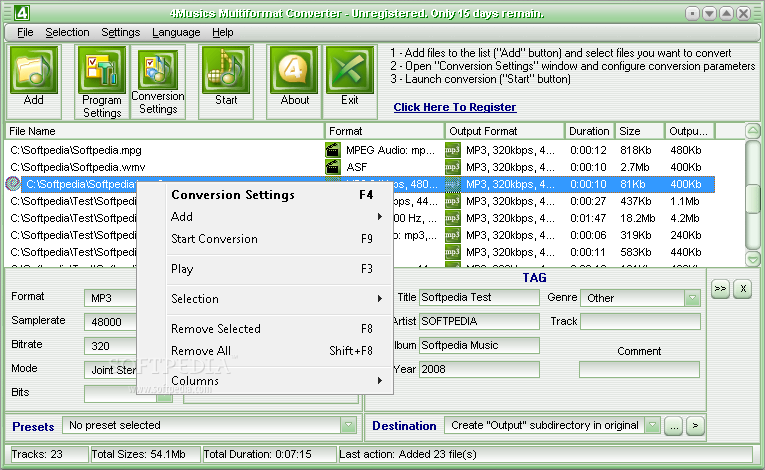The image size is (765, 470).
Task: Sort by Format column header
Action: coord(385,131)
